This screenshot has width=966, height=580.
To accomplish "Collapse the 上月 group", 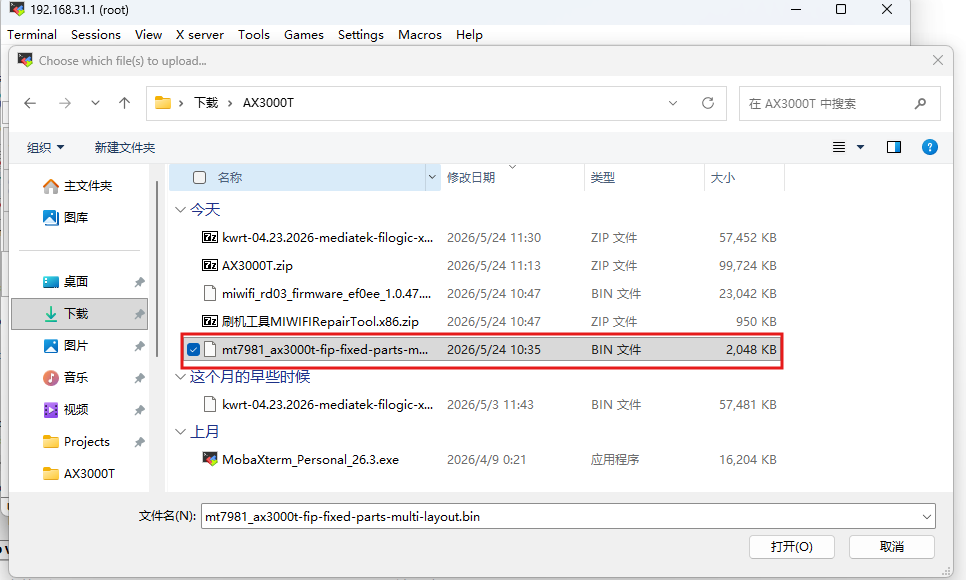I will 181,431.
